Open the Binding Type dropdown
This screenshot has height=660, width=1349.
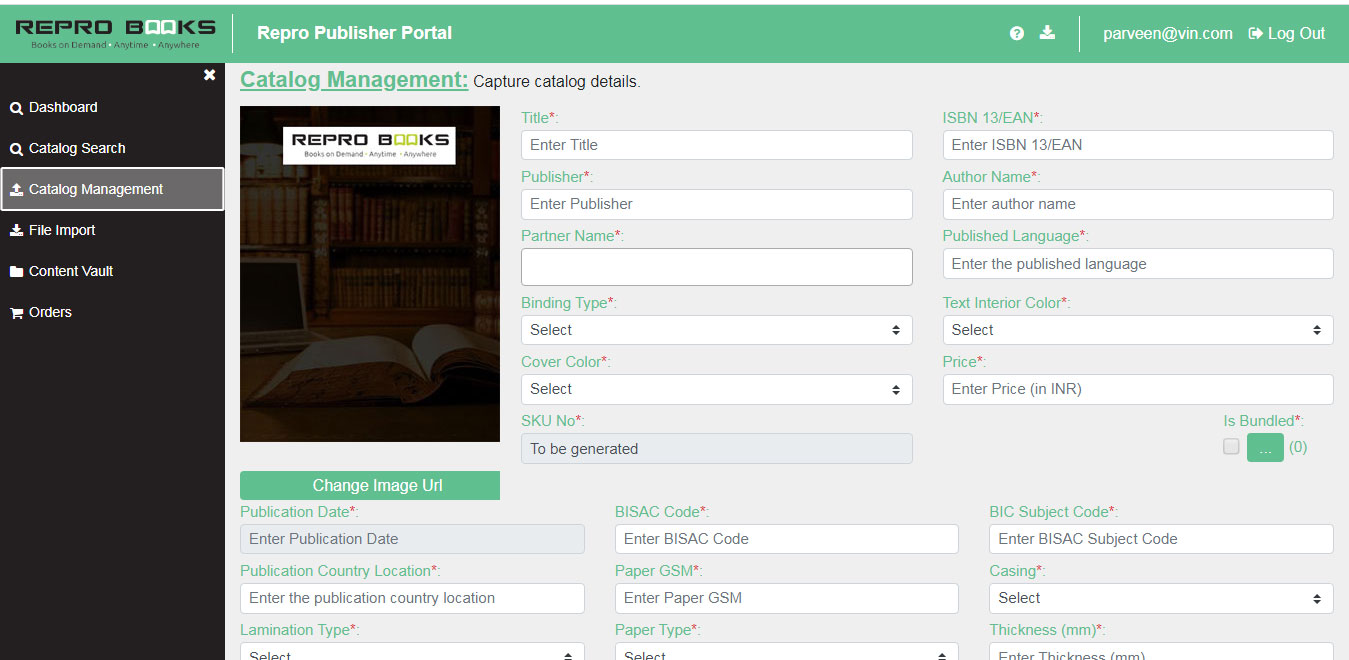(716, 330)
